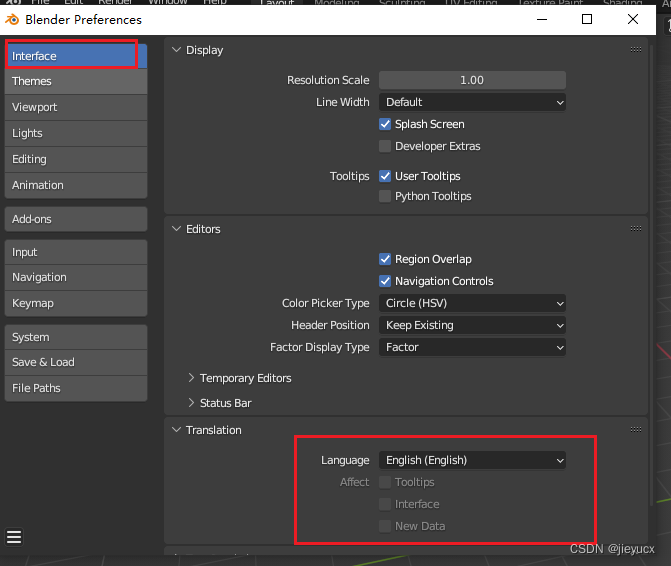The width and height of the screenshot is (671, 566).
Task: Toggle Navigation Controls checkbox
Action: point(385,281)
